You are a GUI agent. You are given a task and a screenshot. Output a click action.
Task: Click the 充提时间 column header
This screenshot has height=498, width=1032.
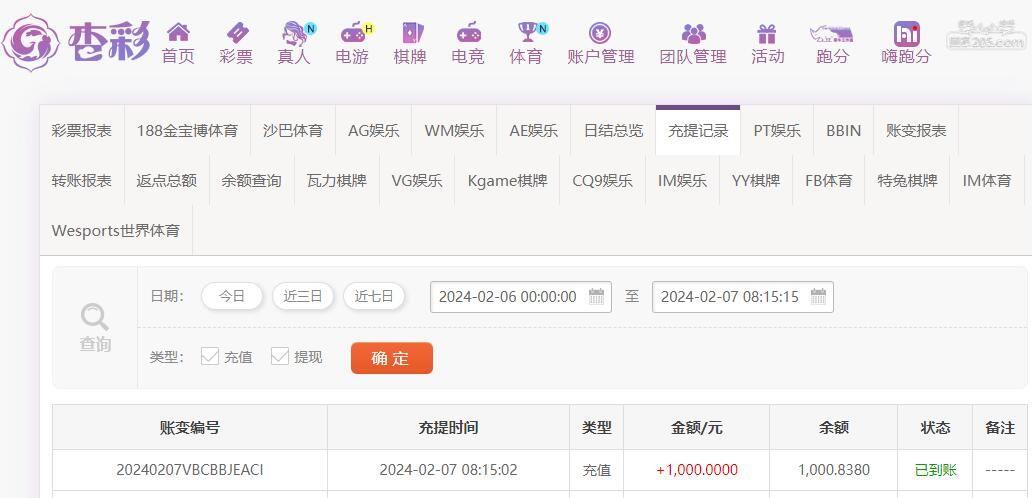point(448,428)
